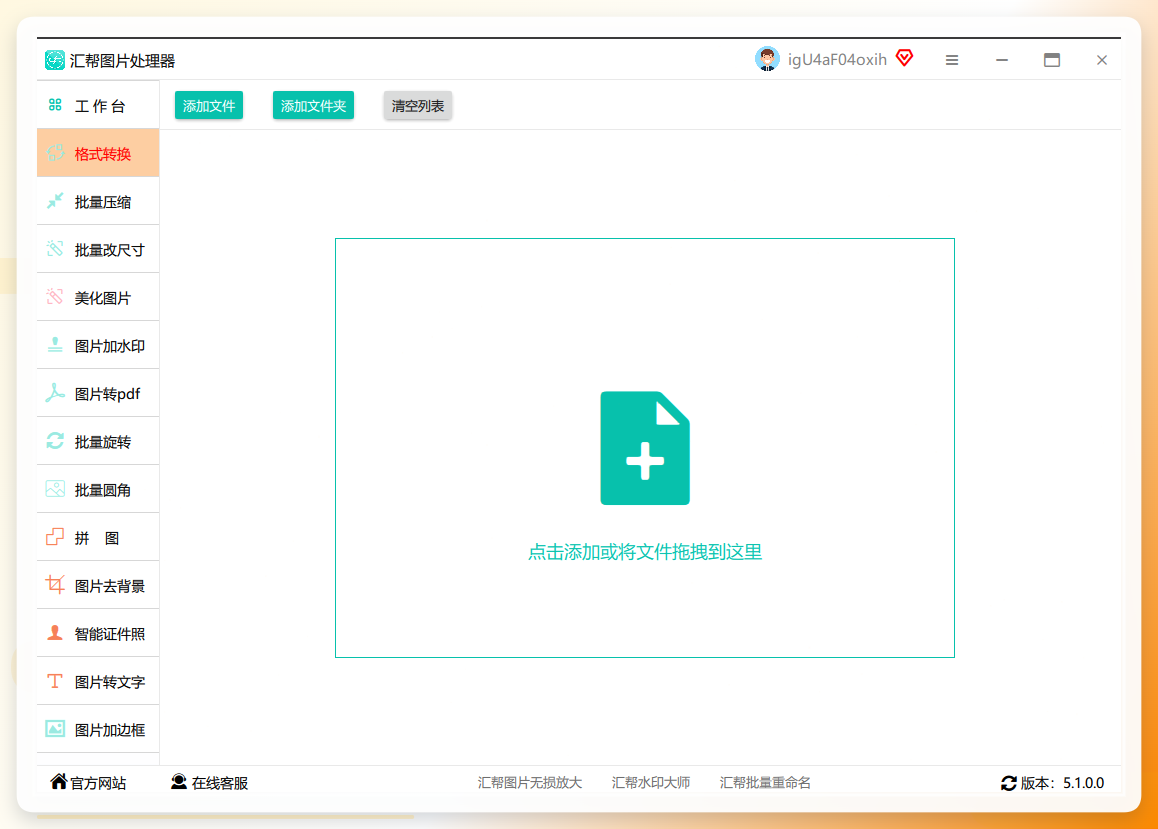Choose 批量旋转 from sidebar

[x=98, y=441]
